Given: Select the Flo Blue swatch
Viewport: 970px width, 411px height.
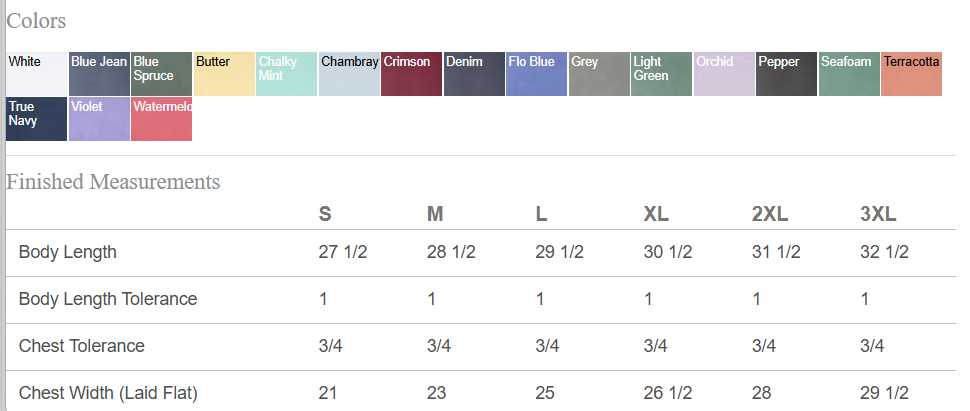Looking at the screenshot, I should pos(536,74).
